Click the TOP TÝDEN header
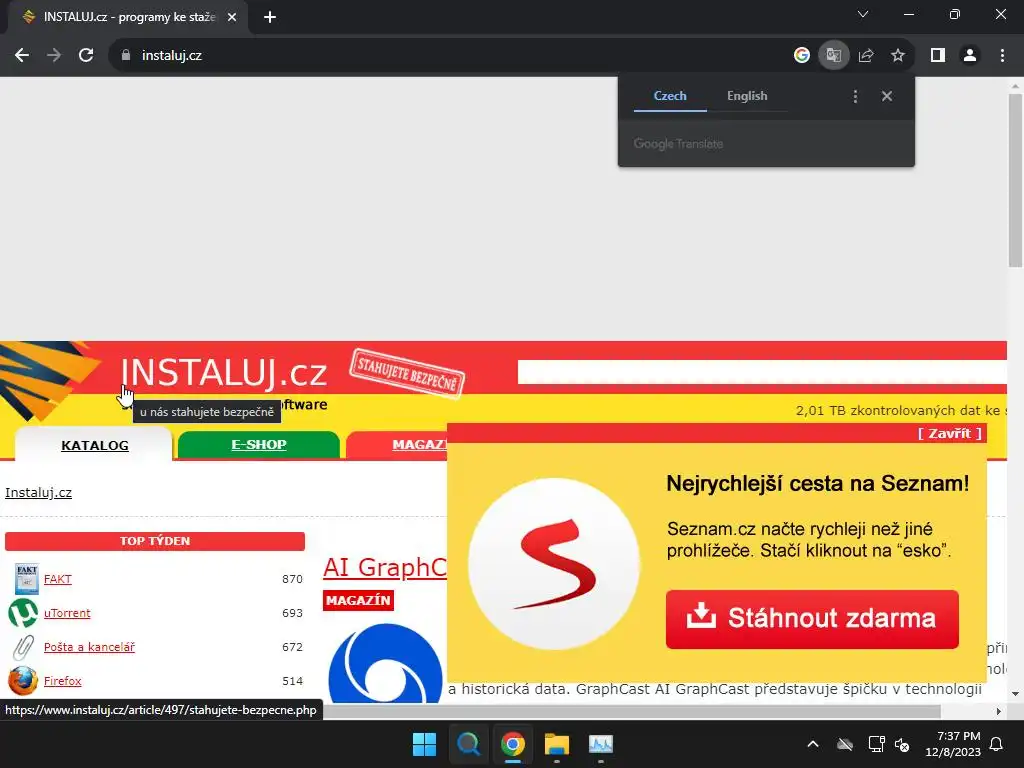The height and width of the screenshot is (768, 1024). point(155,541)
